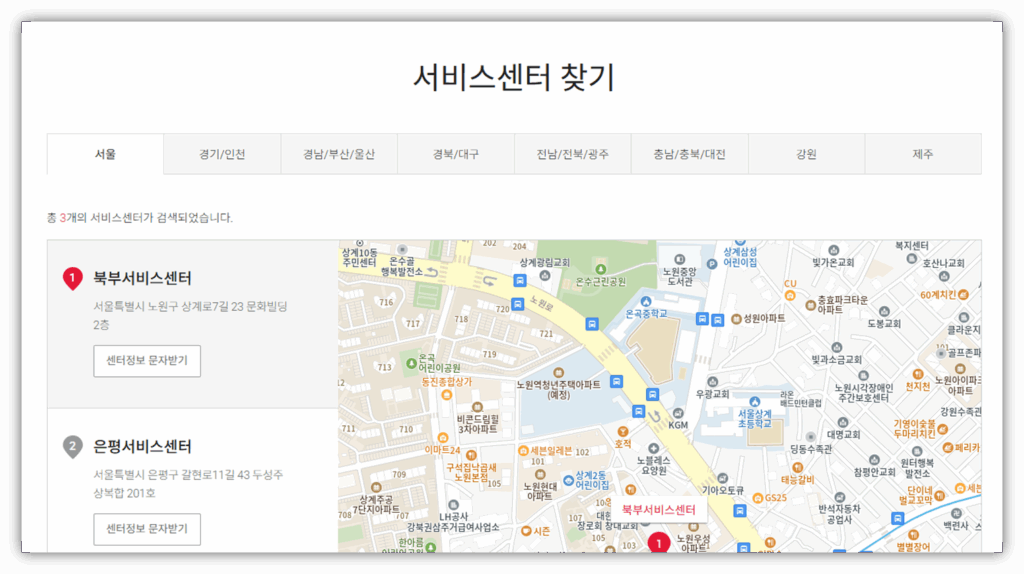Click the 60계치킨 restaurant icon

[963, 295]
